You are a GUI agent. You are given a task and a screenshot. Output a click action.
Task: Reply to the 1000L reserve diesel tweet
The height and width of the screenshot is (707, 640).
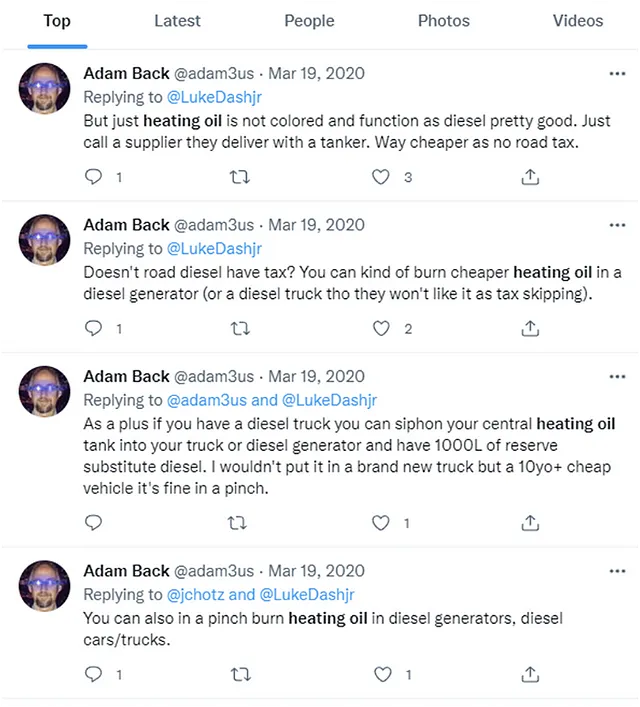point(93,523)
